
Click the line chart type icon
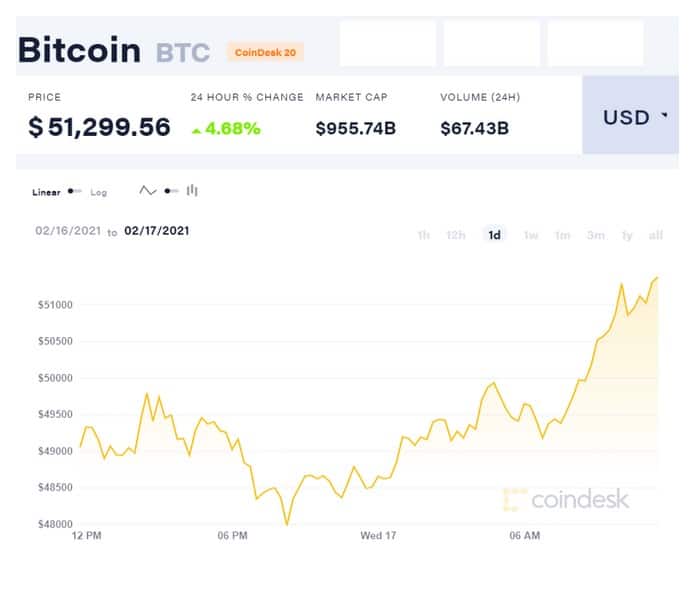point(148,191)
